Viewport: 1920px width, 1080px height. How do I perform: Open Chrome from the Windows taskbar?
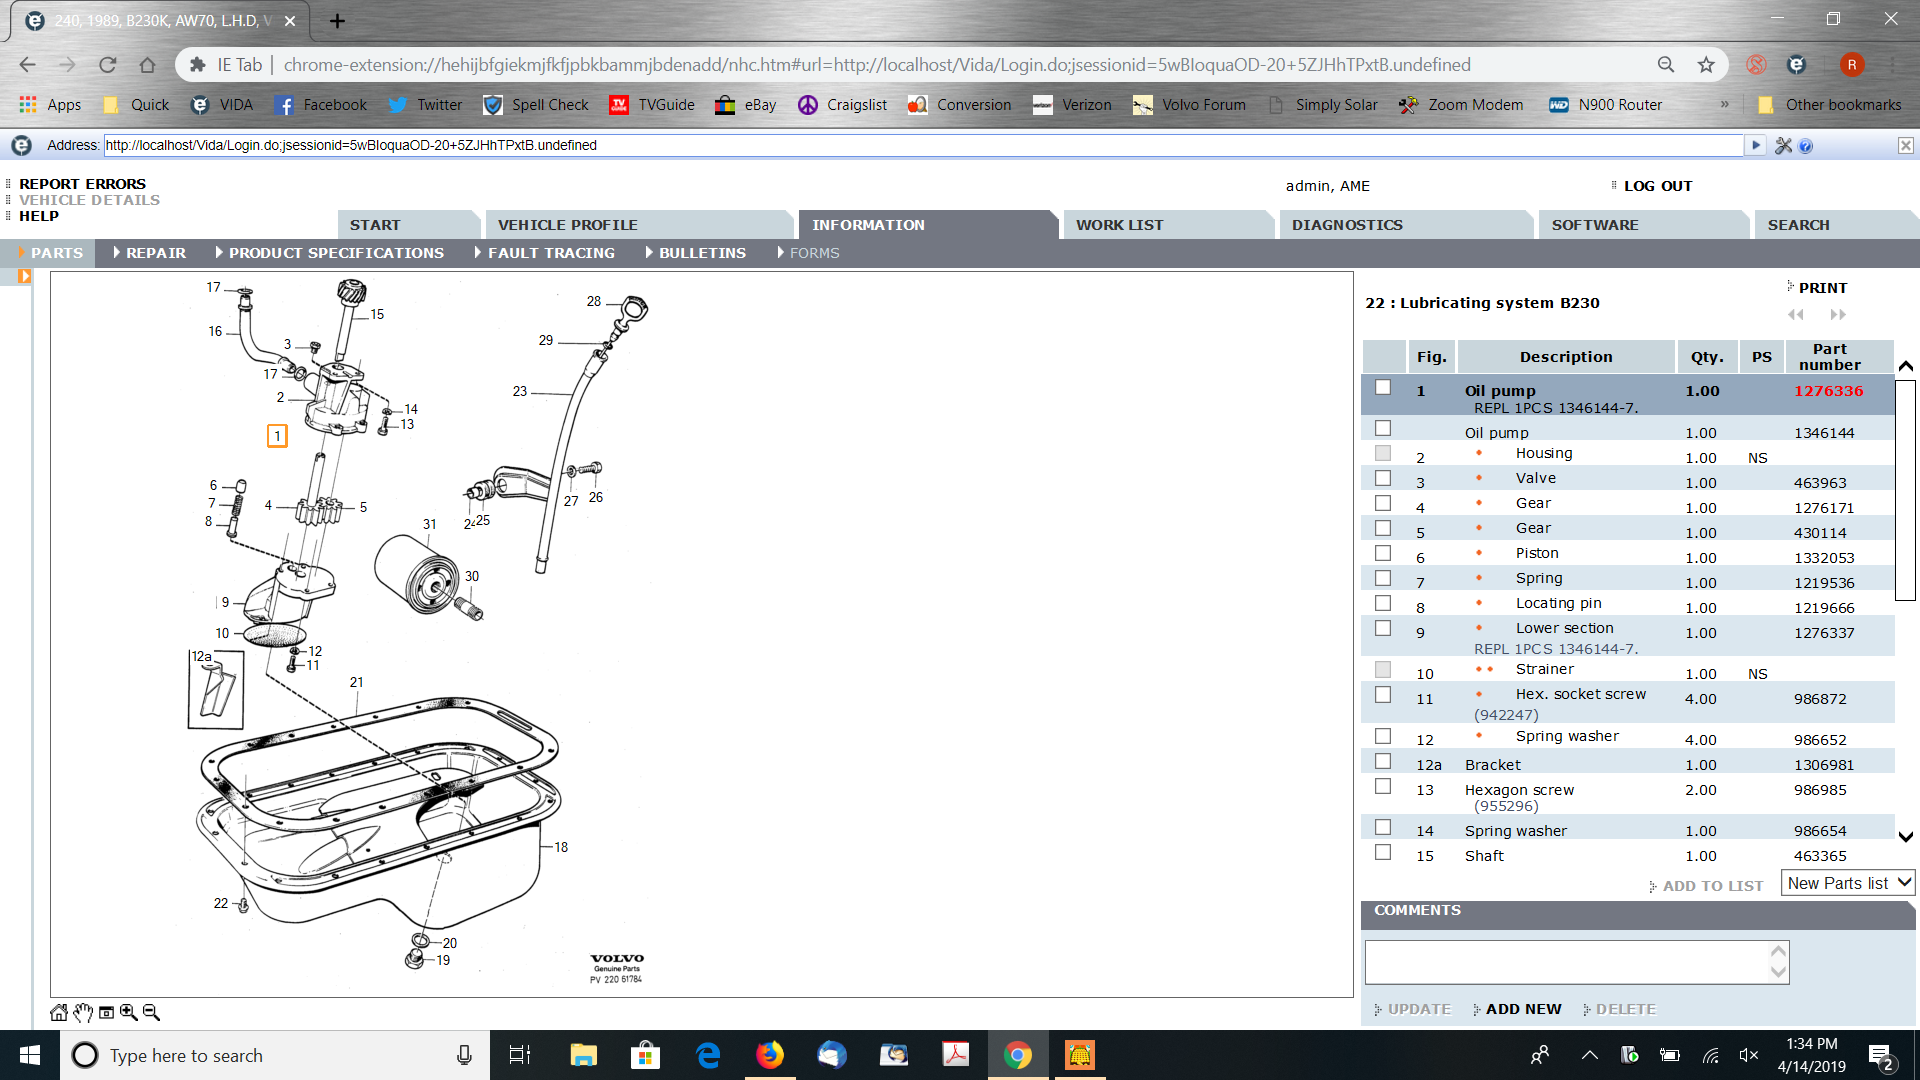coord(1018,1055)
